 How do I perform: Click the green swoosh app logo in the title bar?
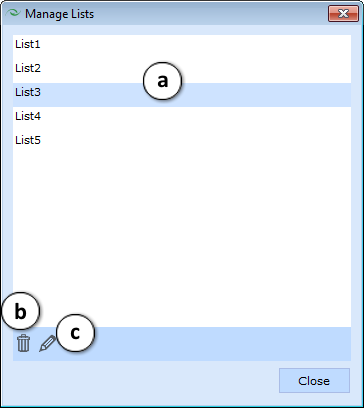[x=13, y=14]
